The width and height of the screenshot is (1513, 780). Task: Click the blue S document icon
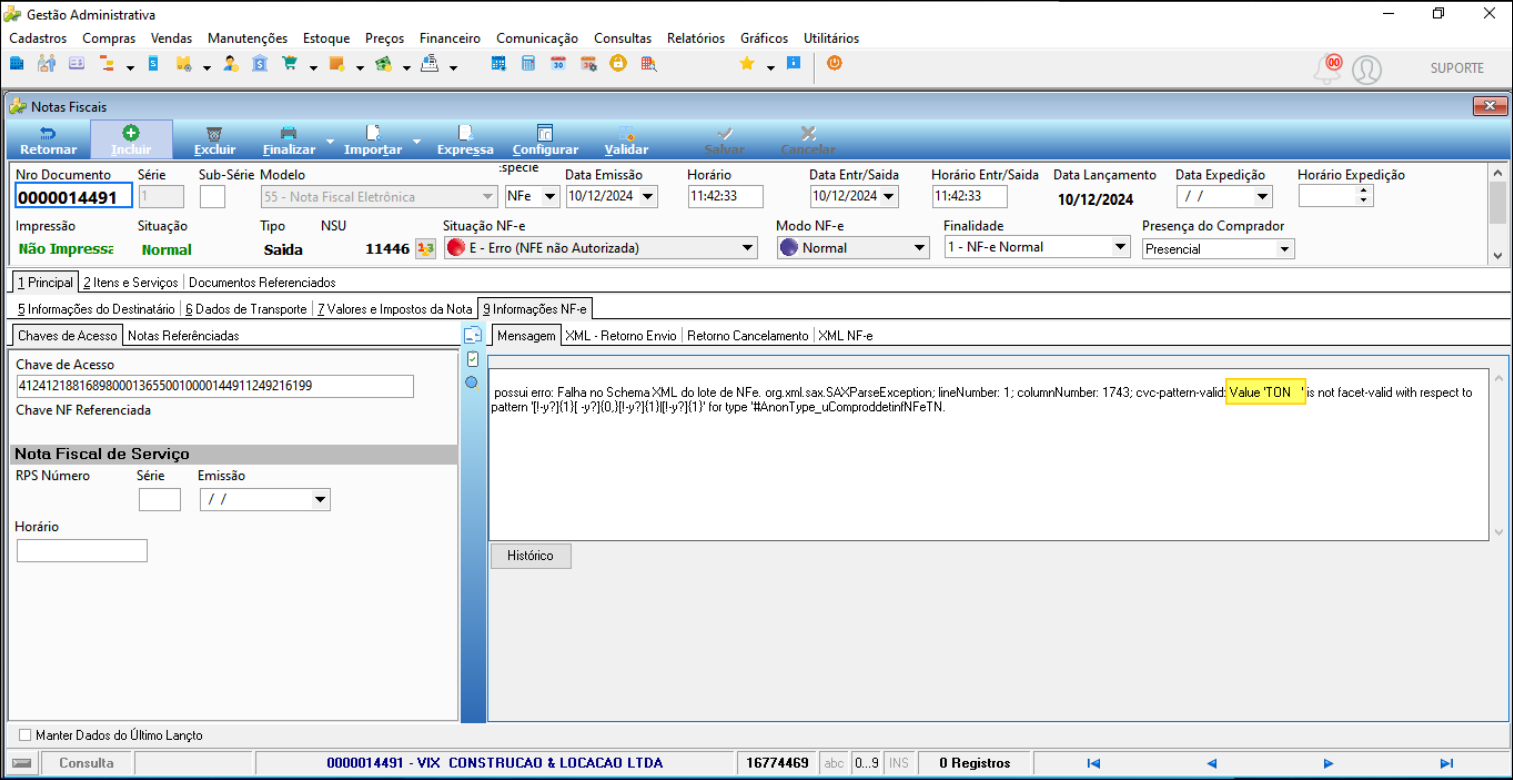coord(153,64)
